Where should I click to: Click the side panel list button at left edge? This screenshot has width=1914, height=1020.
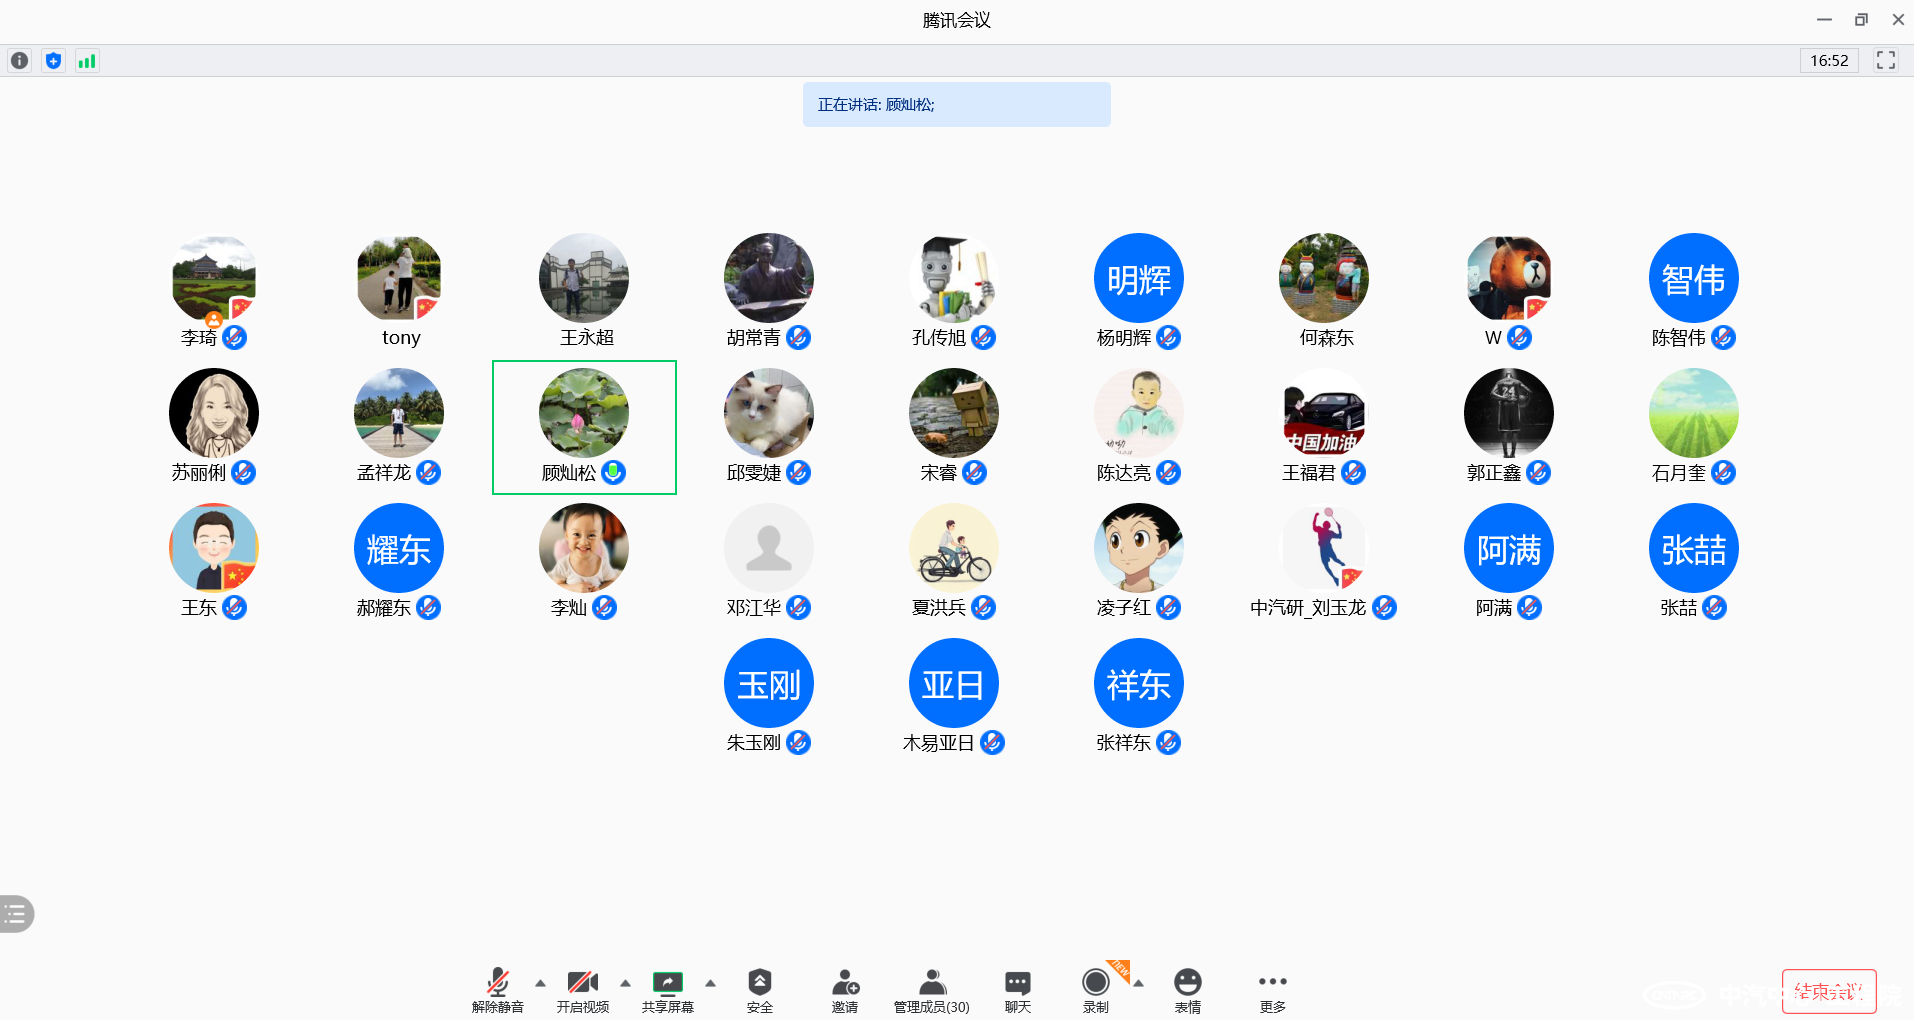pyautogui.click(x=16, y=913)
